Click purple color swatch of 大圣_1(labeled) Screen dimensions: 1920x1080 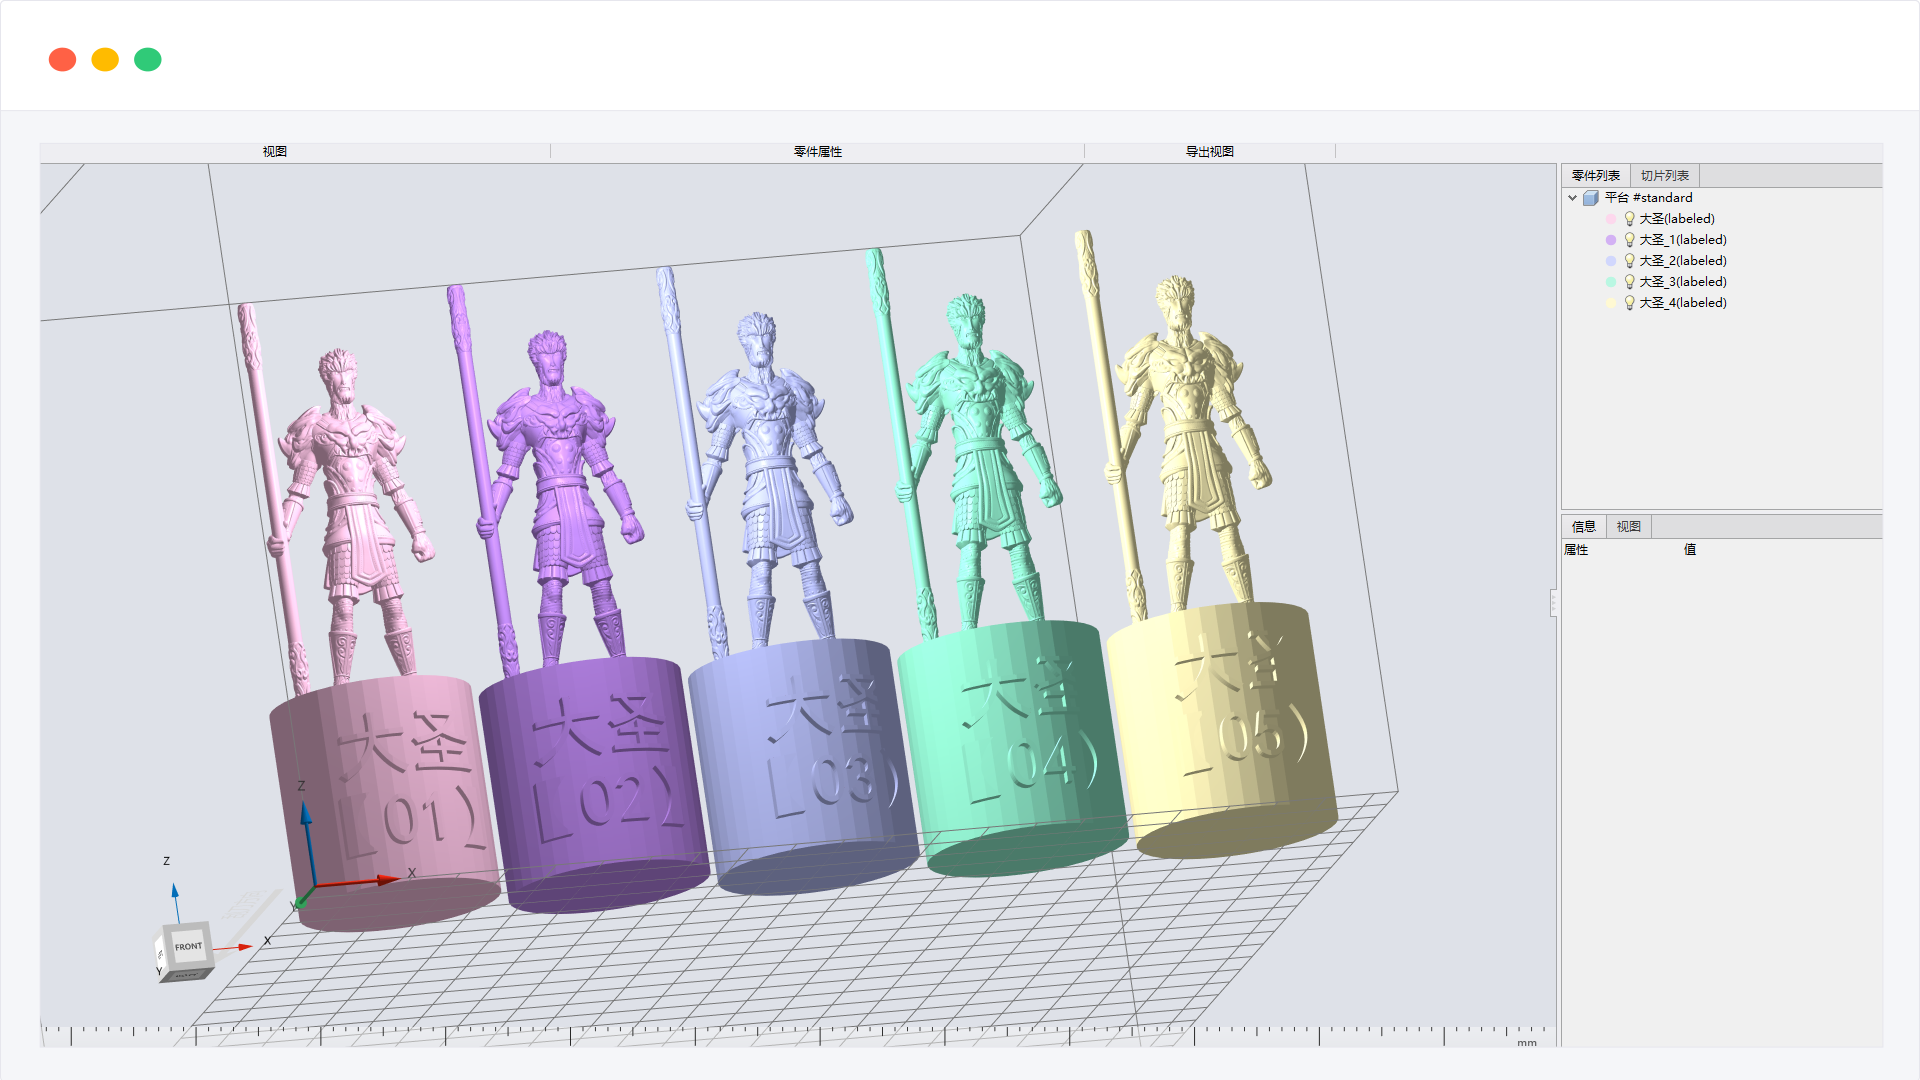click(x=1610, y=240)
